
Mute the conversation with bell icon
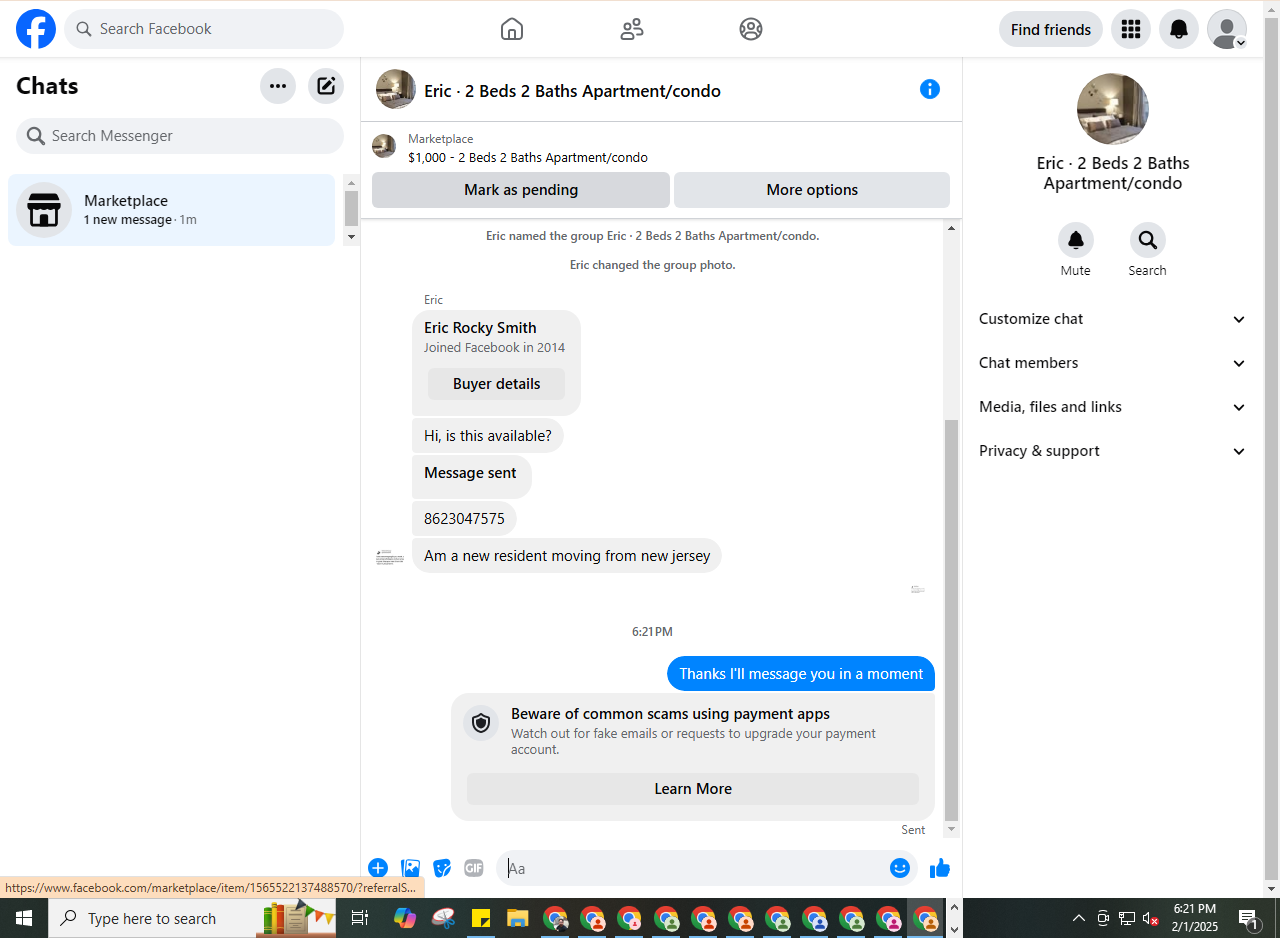coord(1076,240)
